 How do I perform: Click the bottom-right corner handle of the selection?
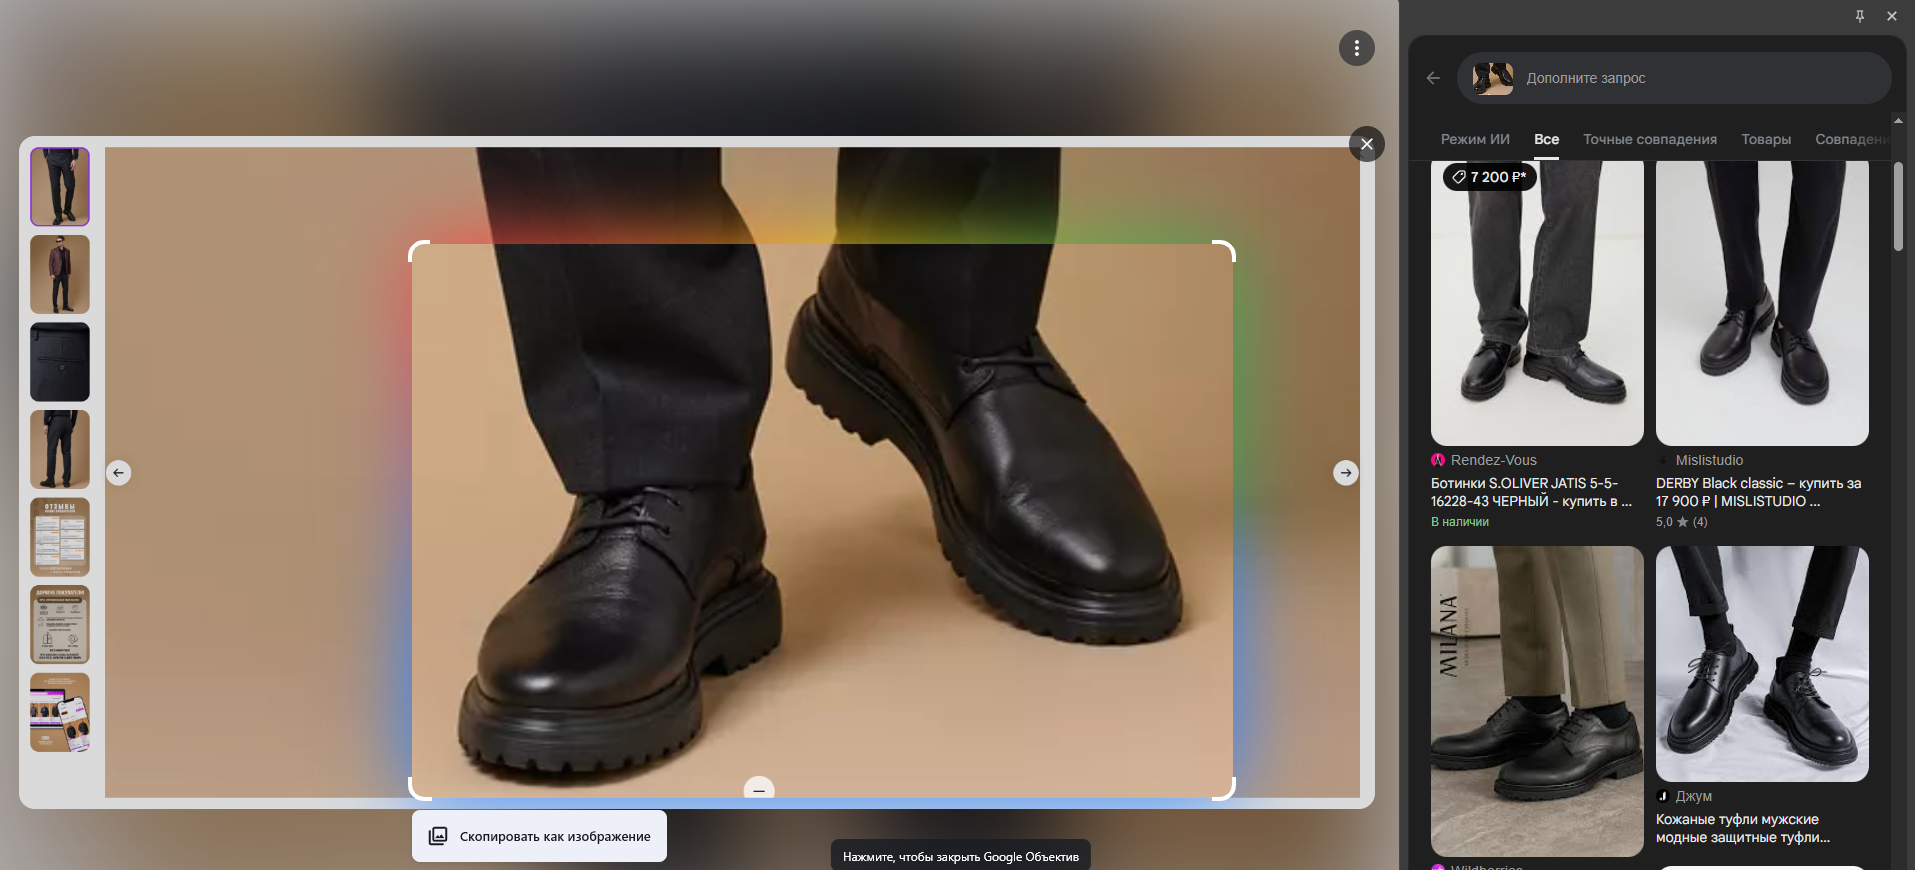1225,789
